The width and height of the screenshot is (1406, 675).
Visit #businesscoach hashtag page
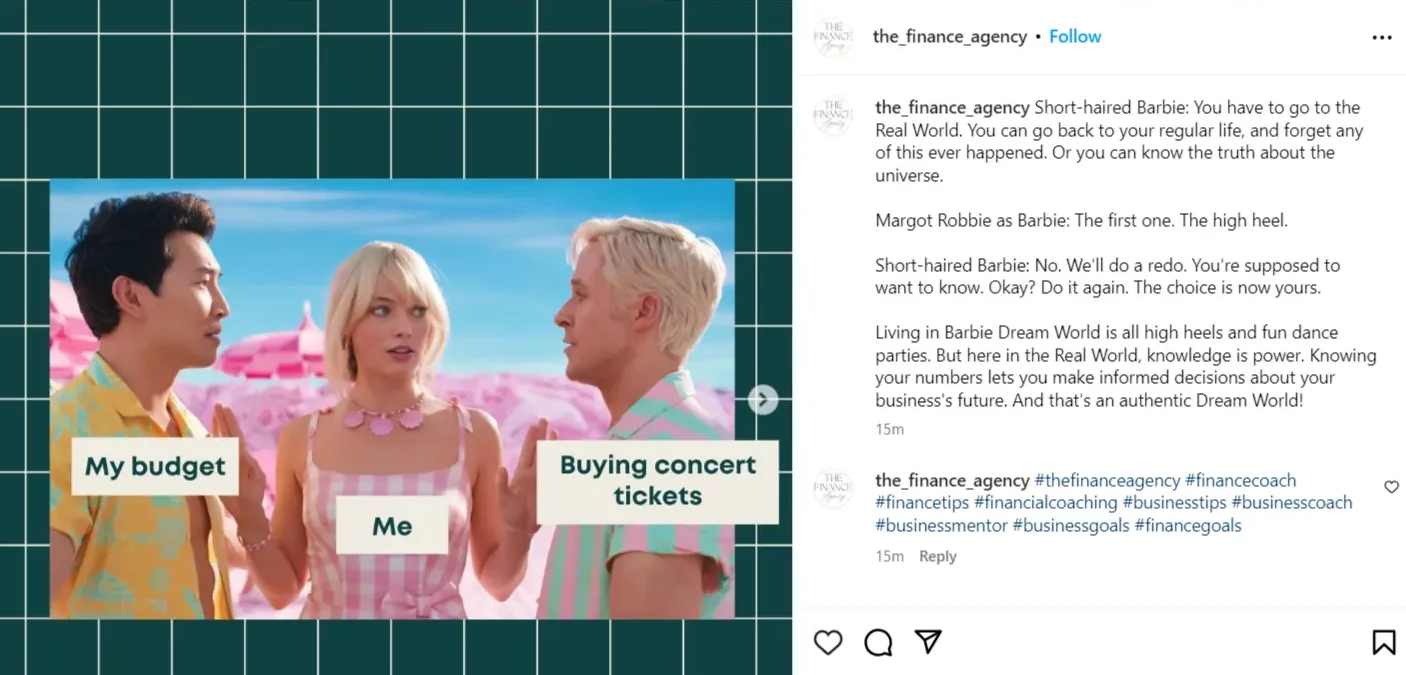pos(1291,502)
